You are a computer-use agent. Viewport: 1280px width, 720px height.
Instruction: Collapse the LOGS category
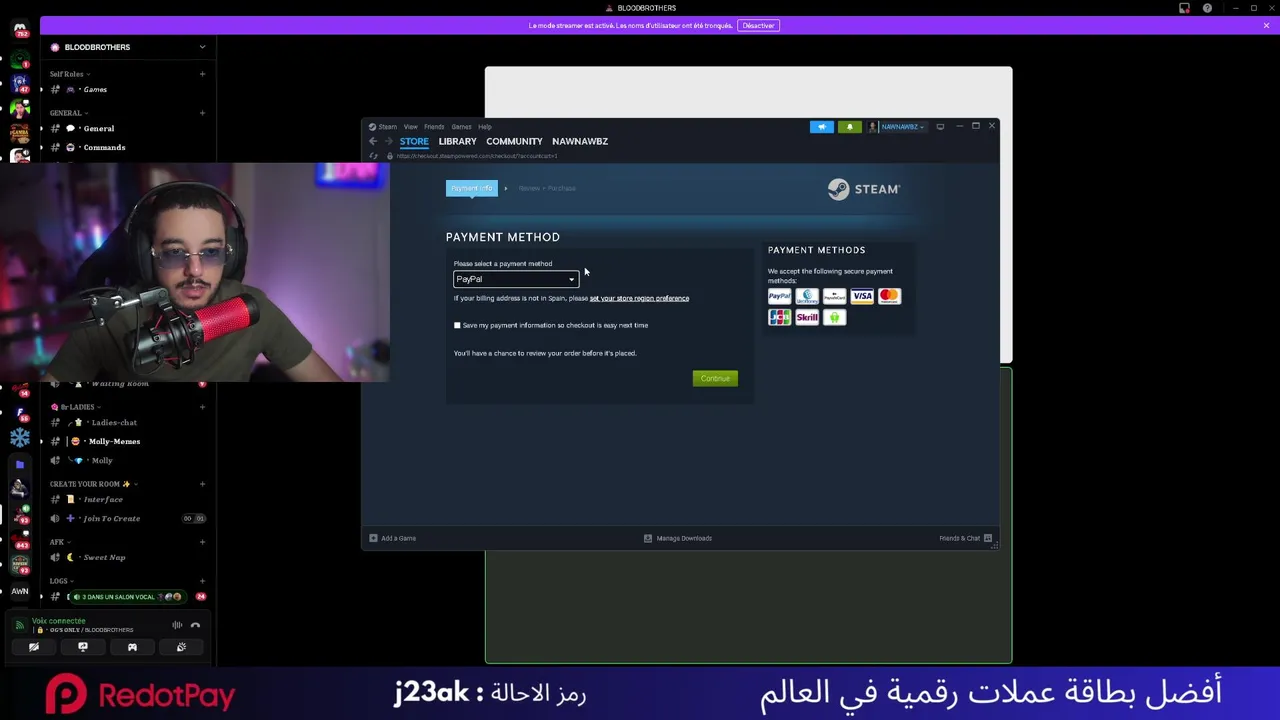pyautogui.click(x=61, y=581)
